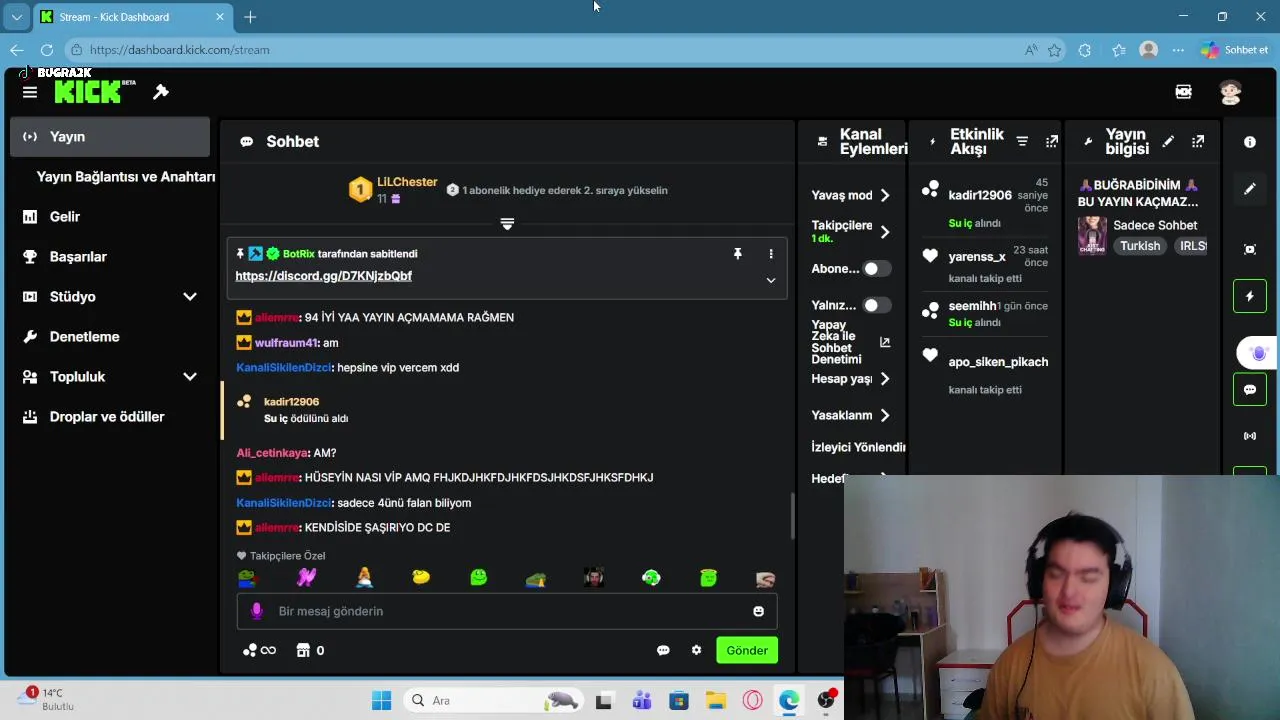The height and width of the screenshot is (720, 1280).
Task: Open Yayın Bağlantısı ve Anahtarı page
Action: [x=126, y=177]
